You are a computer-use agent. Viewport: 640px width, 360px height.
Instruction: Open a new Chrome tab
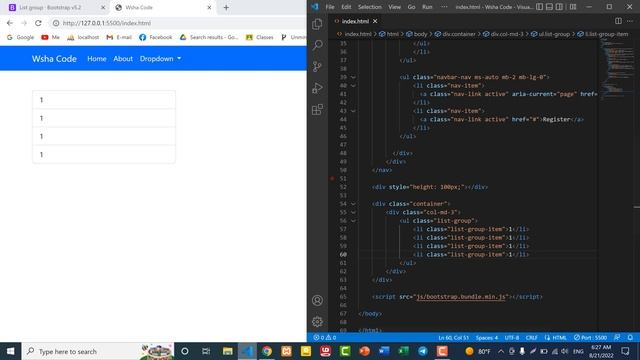point(226,7)
